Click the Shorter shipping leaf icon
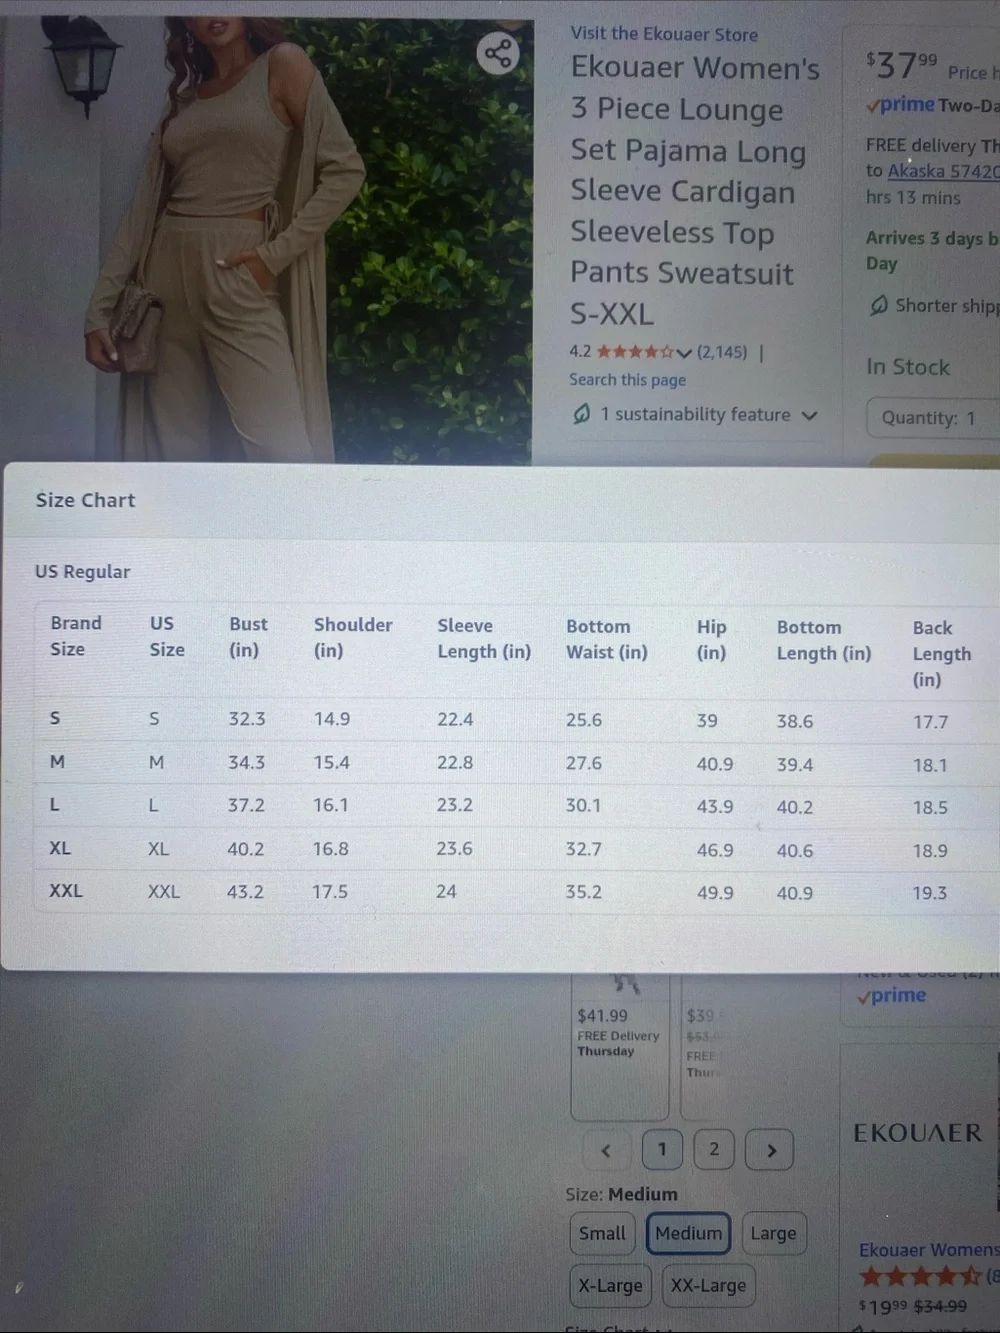The image size is (1000, 1333). pyautogui.click(x=878, y=305)
